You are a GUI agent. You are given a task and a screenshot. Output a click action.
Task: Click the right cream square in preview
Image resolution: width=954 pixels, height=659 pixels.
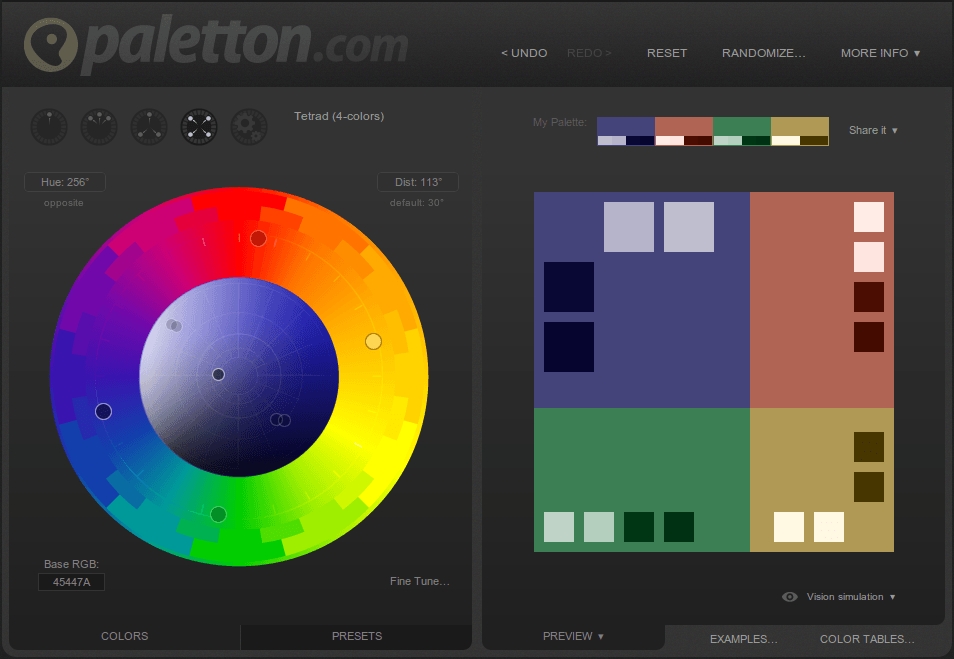click(x=829, y=527)
